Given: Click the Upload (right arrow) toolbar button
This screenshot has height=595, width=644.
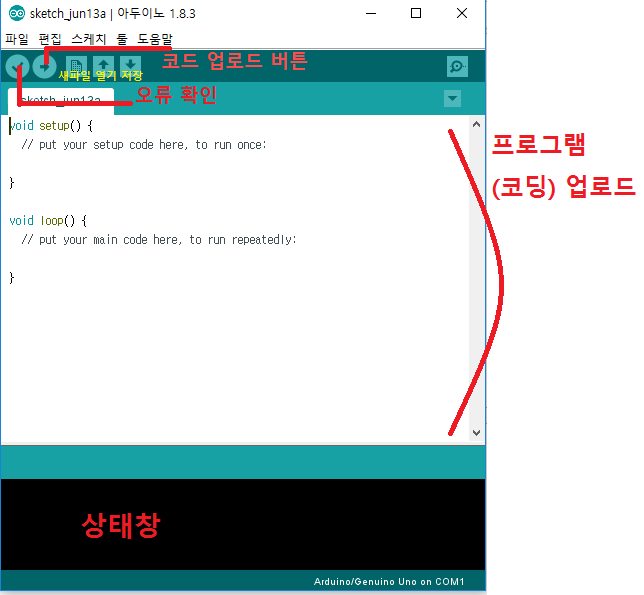Looking at the screenshot, I should pyautogui.click(x=44, y=66).
